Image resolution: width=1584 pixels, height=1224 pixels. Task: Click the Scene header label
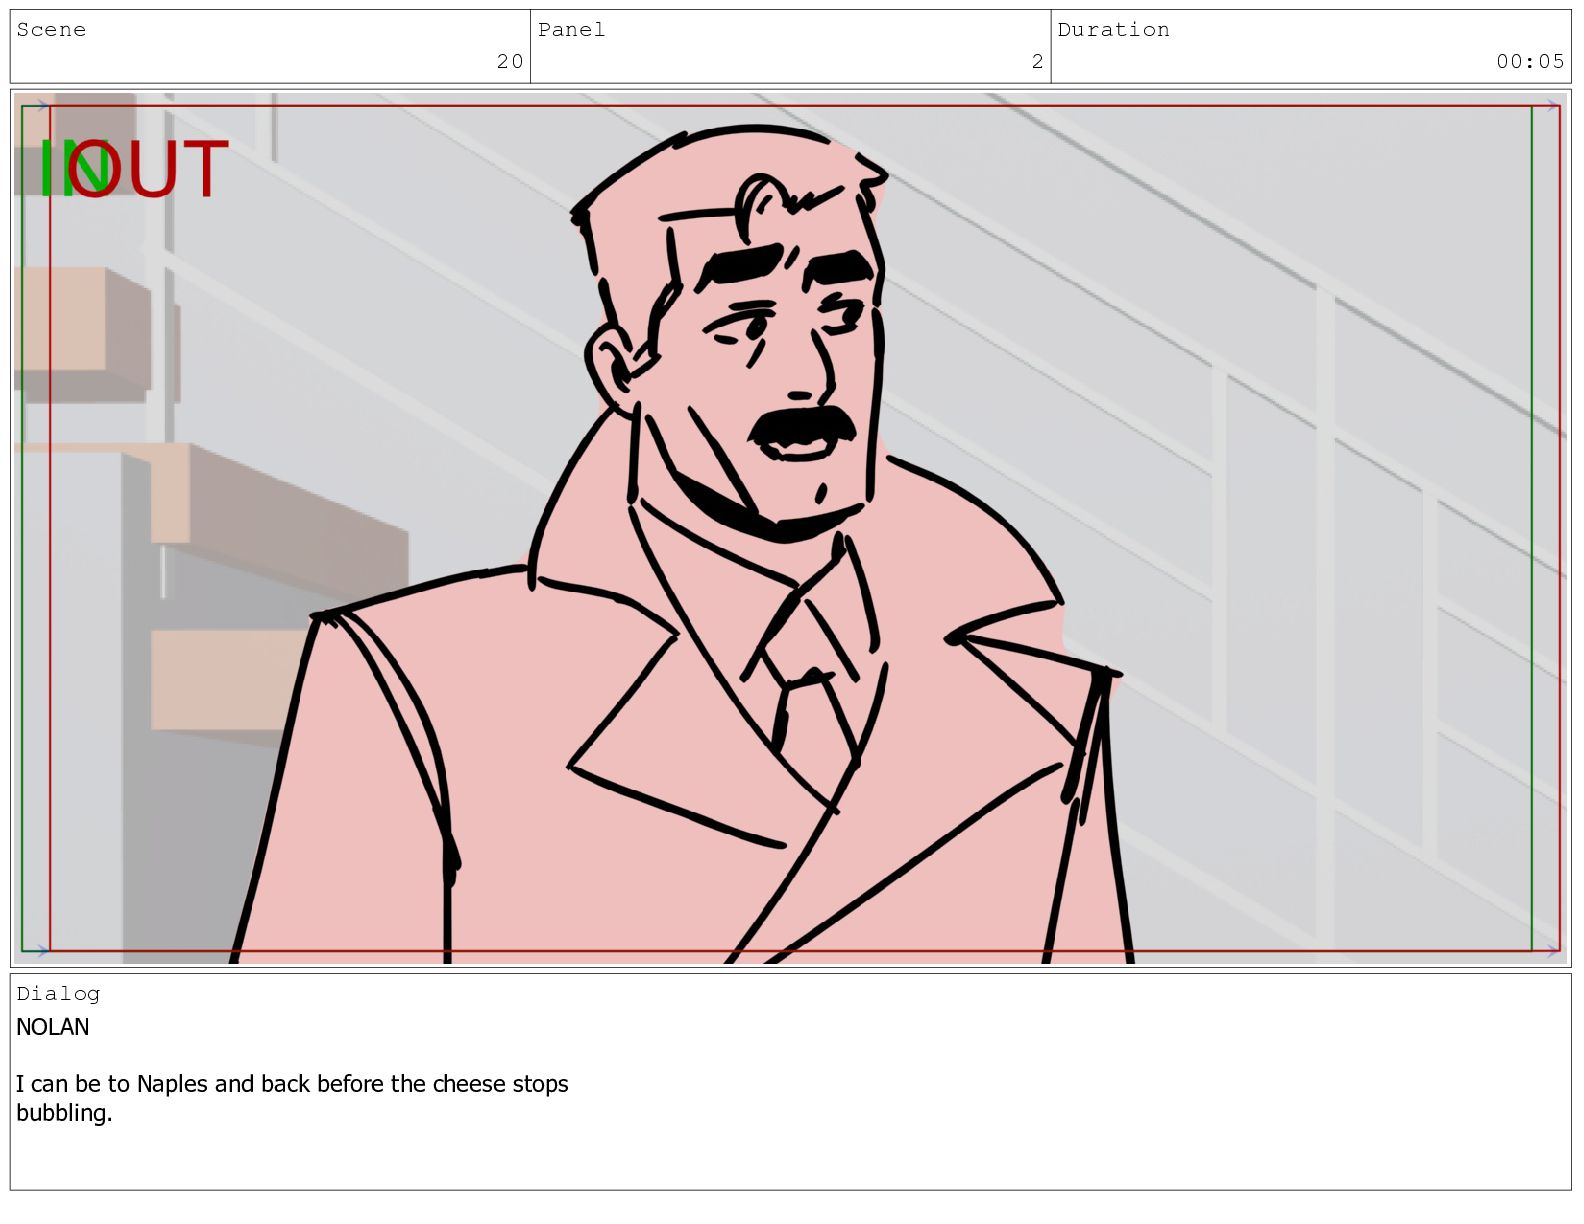(x=51, y=30)
